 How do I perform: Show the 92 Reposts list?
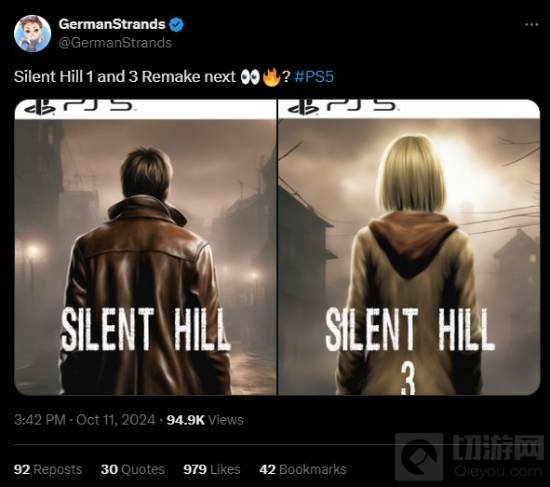(x=48, y=469)
